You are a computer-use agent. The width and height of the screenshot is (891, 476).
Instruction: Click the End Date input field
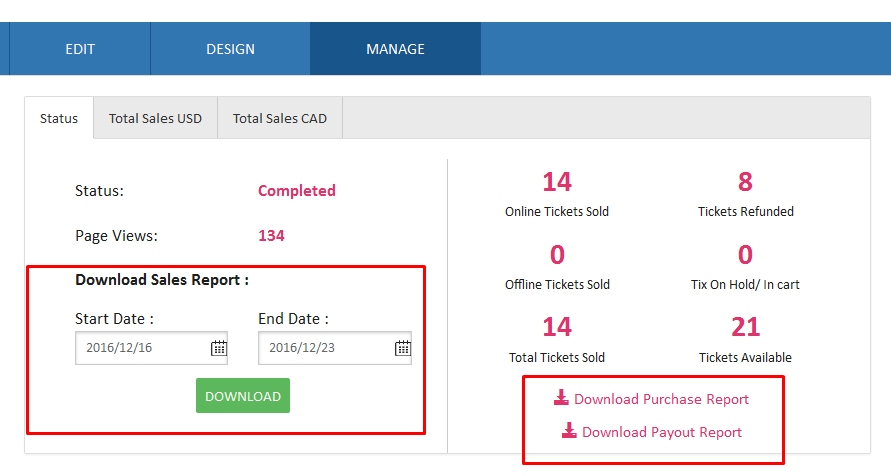click(x=323, y=348)
